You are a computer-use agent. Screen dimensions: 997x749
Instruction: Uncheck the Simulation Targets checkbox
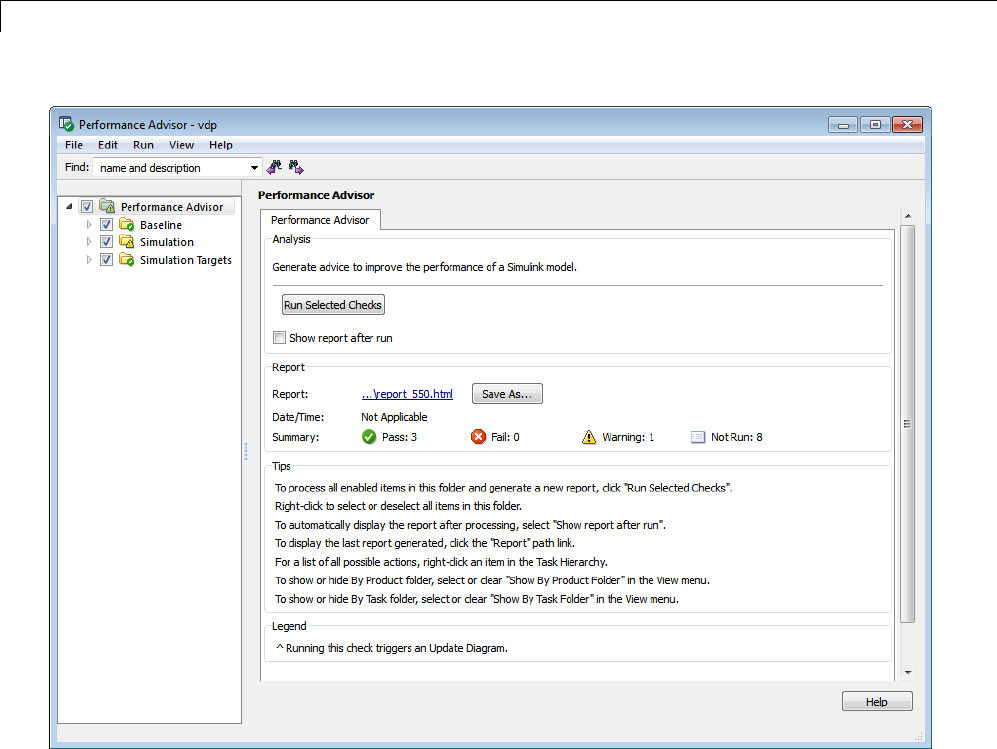point(106,260)
